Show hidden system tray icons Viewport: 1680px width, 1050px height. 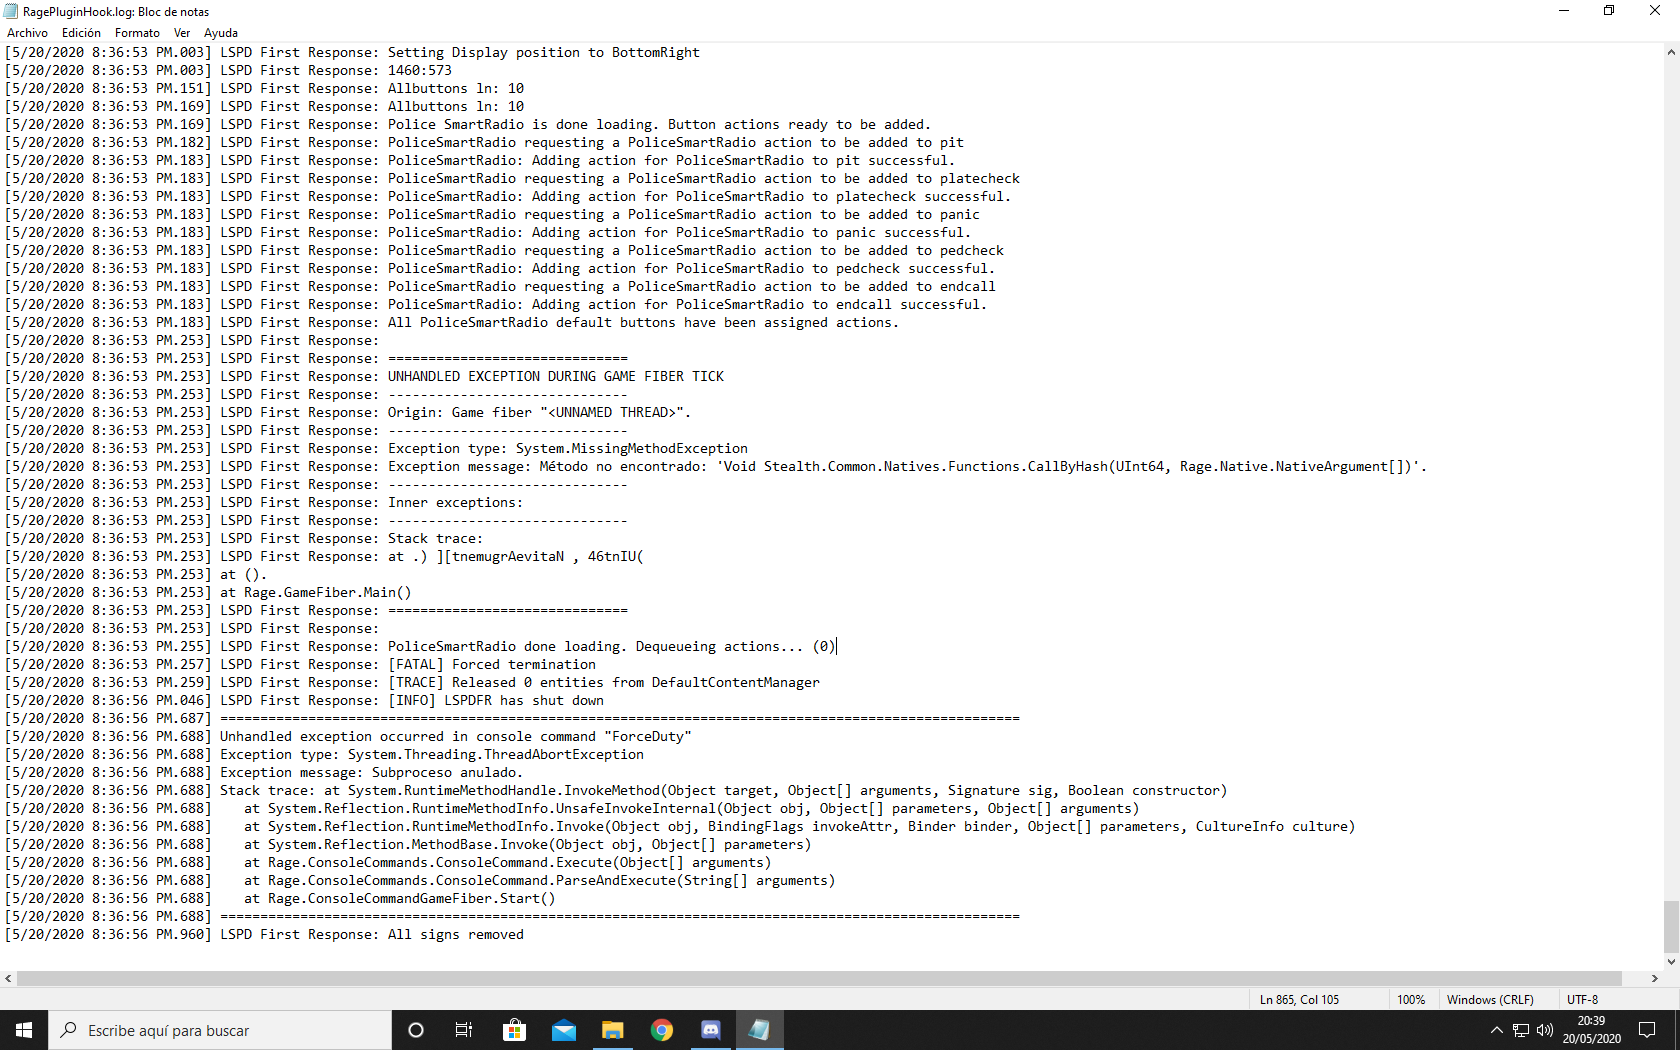click(x=1496, y=1030)
